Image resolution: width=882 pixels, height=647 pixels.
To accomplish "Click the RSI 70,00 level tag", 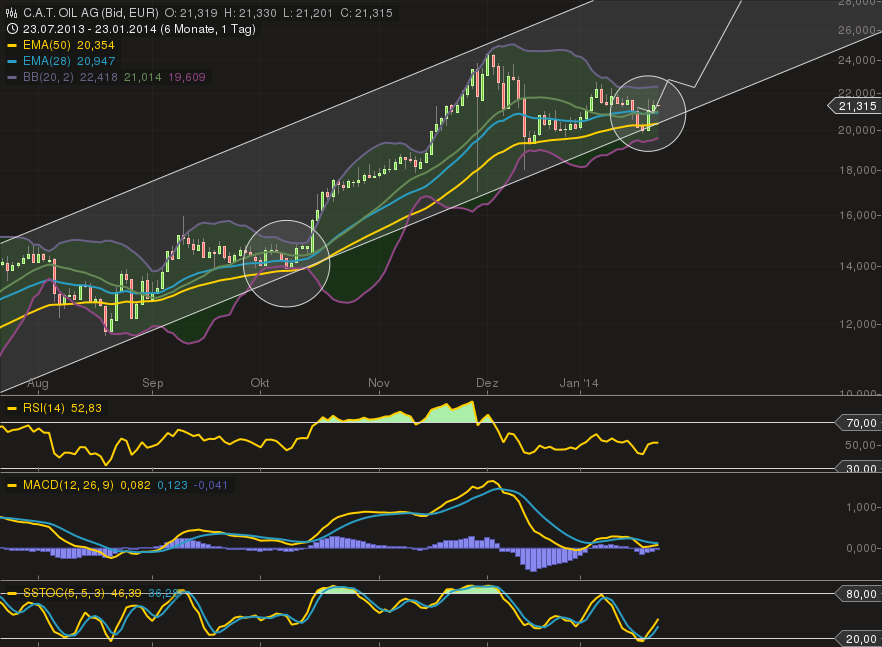I will tap(857, 423).
